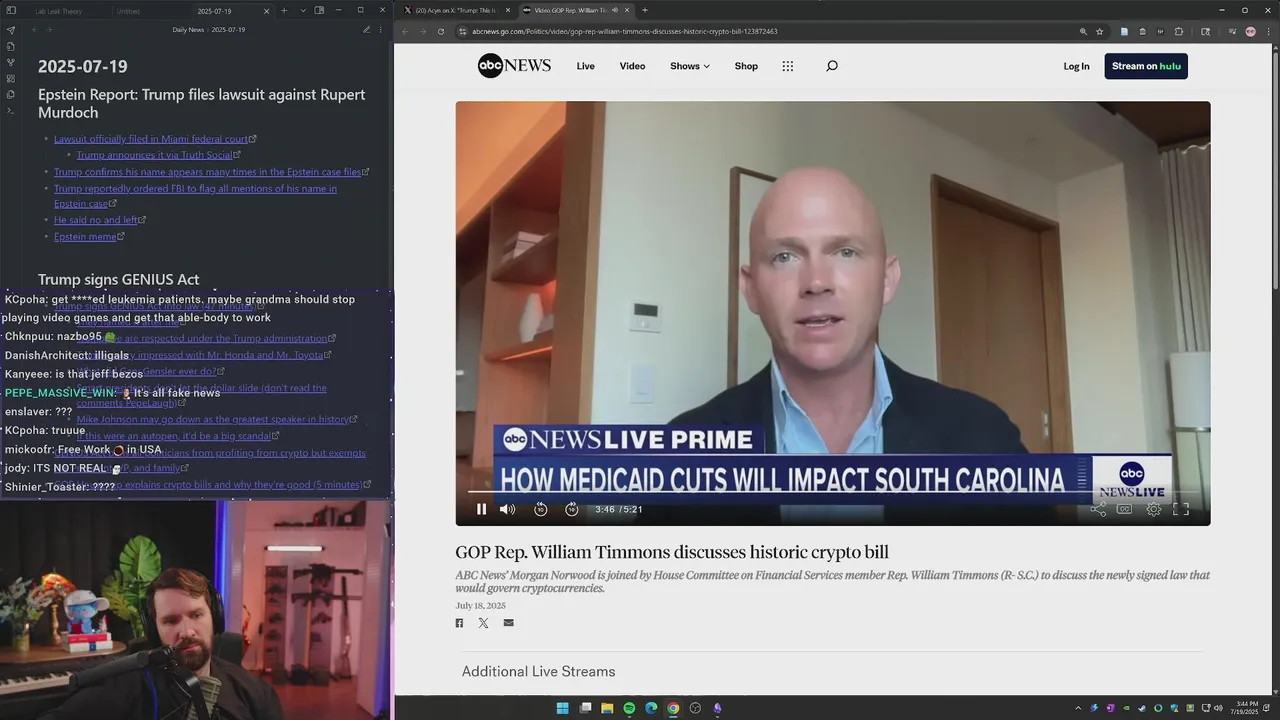1280x720 pixels.
Task: Click the Chrome address bar URL
Action: click(x=624, y=31)
